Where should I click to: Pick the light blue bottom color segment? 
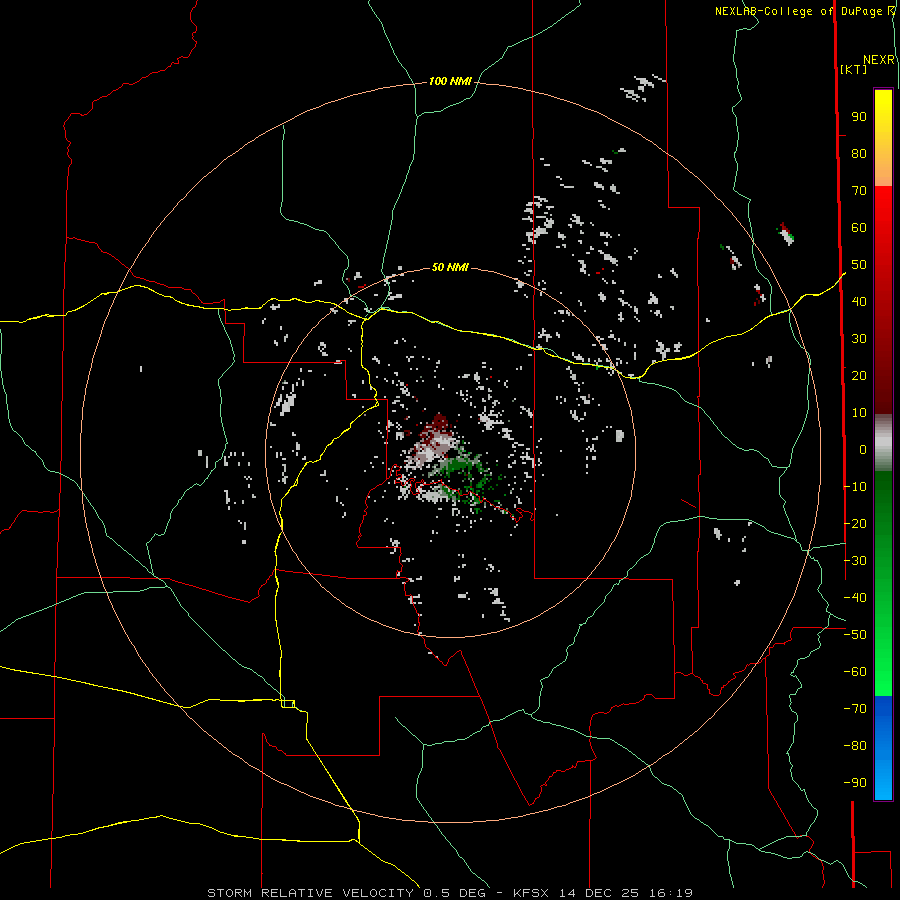pos(883,781)
